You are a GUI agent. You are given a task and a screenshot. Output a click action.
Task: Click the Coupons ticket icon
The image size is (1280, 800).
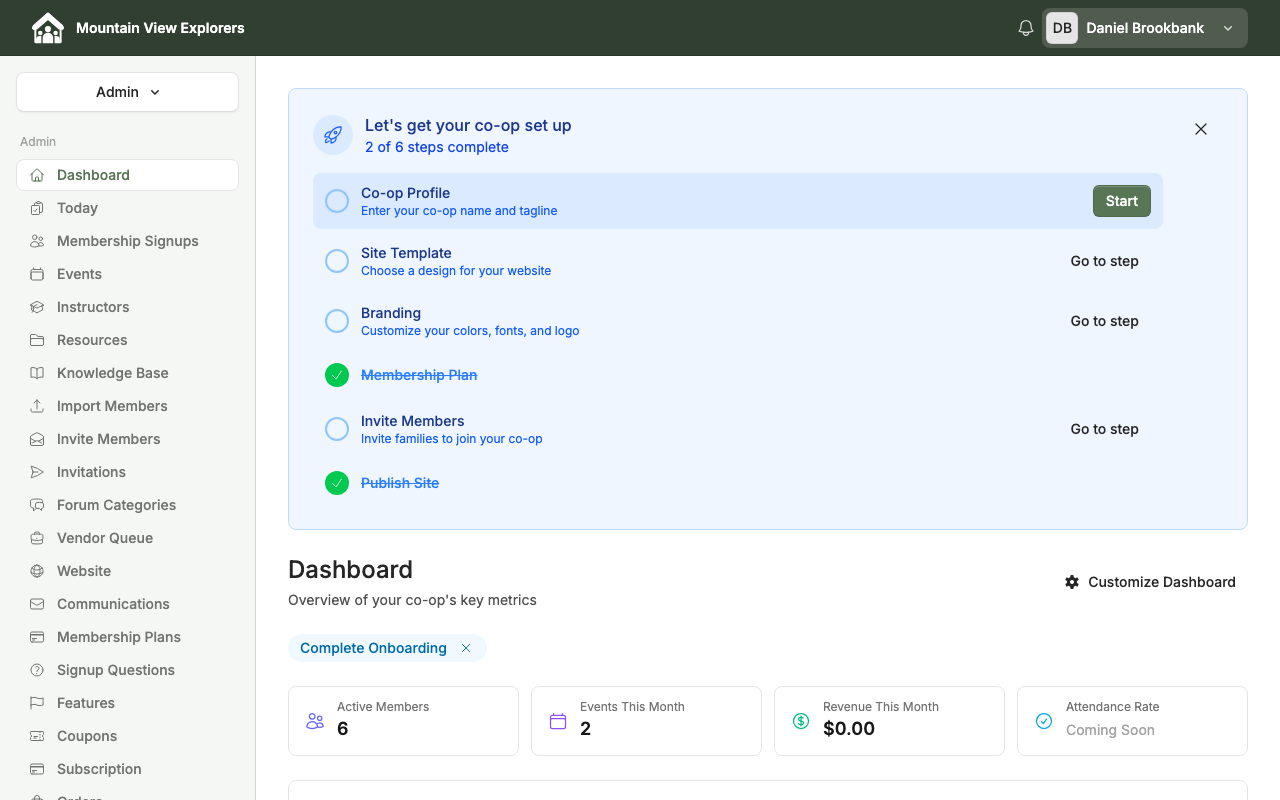(x=37, y=736)
